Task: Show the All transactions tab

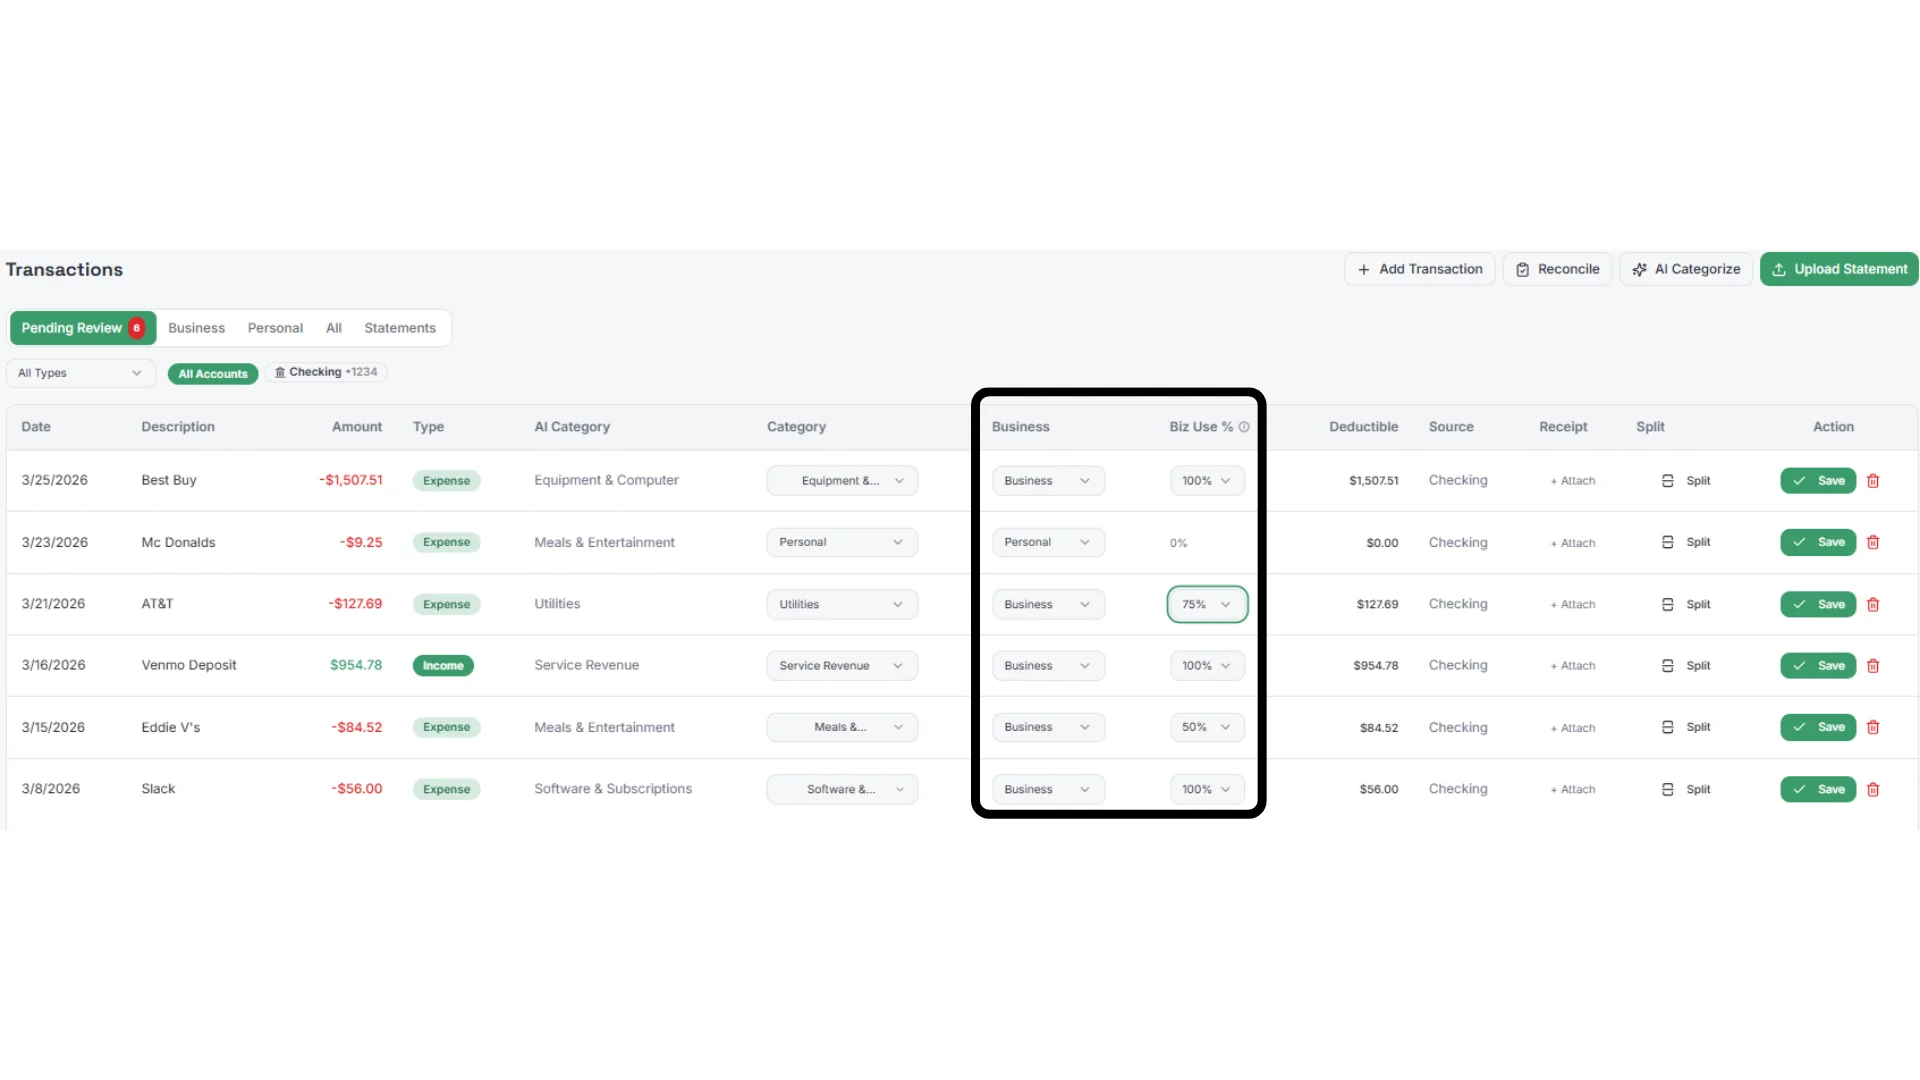Action: [x=334, y=328]
